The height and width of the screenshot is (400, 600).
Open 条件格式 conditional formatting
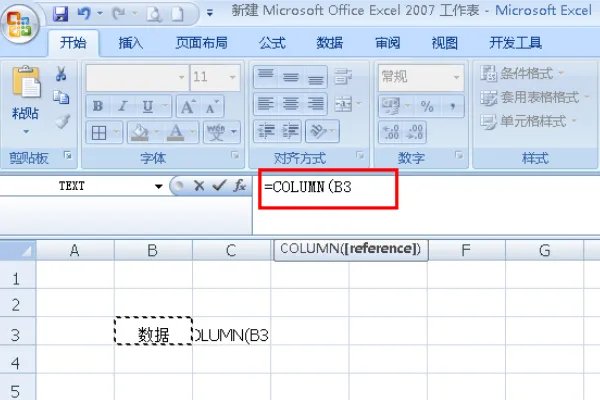(x=522, y=73)
